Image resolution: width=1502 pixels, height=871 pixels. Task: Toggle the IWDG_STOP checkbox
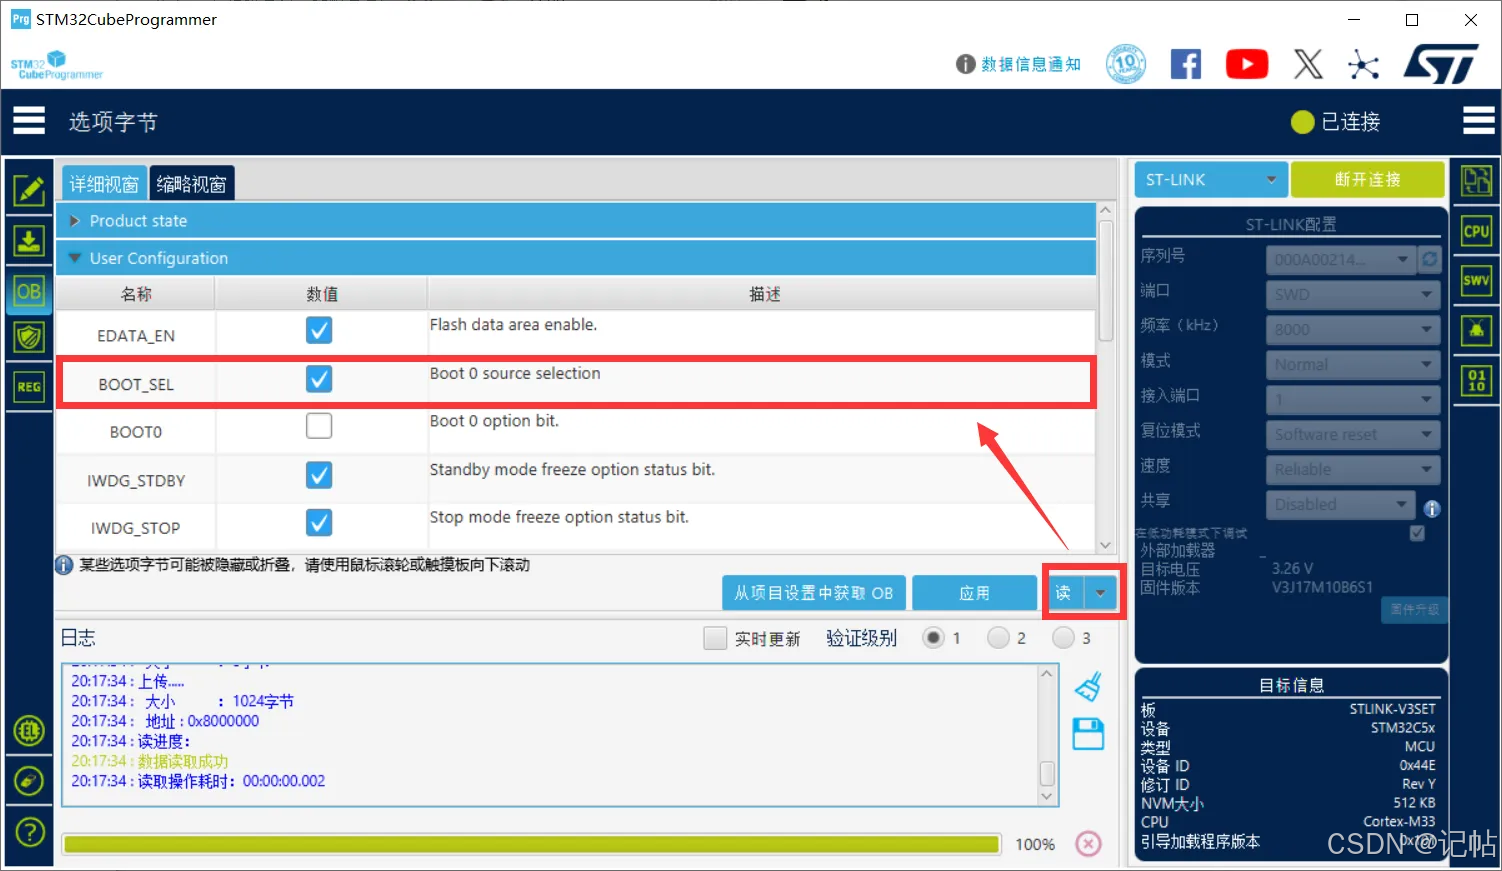coord(319,522)
